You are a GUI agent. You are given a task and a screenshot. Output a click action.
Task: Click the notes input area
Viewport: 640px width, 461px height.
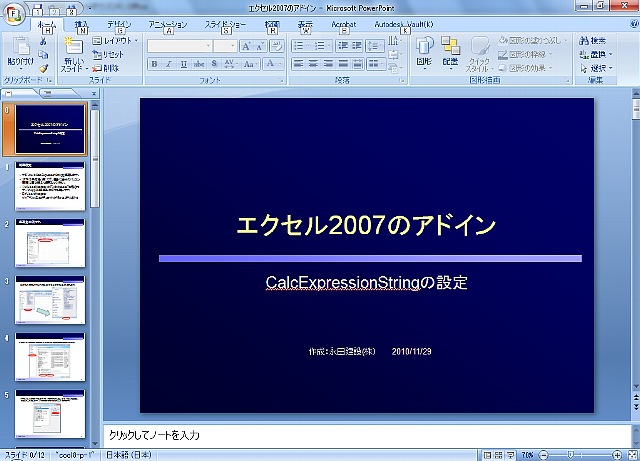[x=367, y=436]
